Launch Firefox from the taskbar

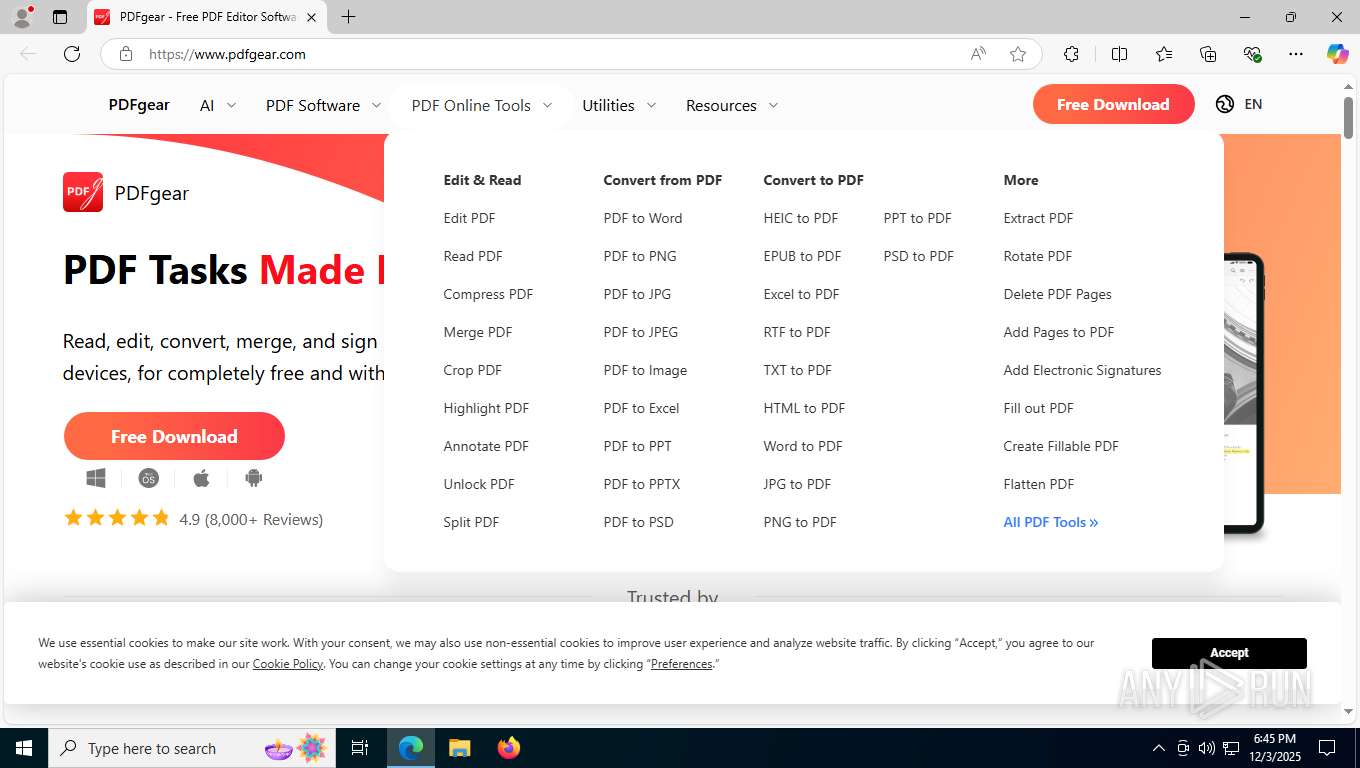[509, 748]
